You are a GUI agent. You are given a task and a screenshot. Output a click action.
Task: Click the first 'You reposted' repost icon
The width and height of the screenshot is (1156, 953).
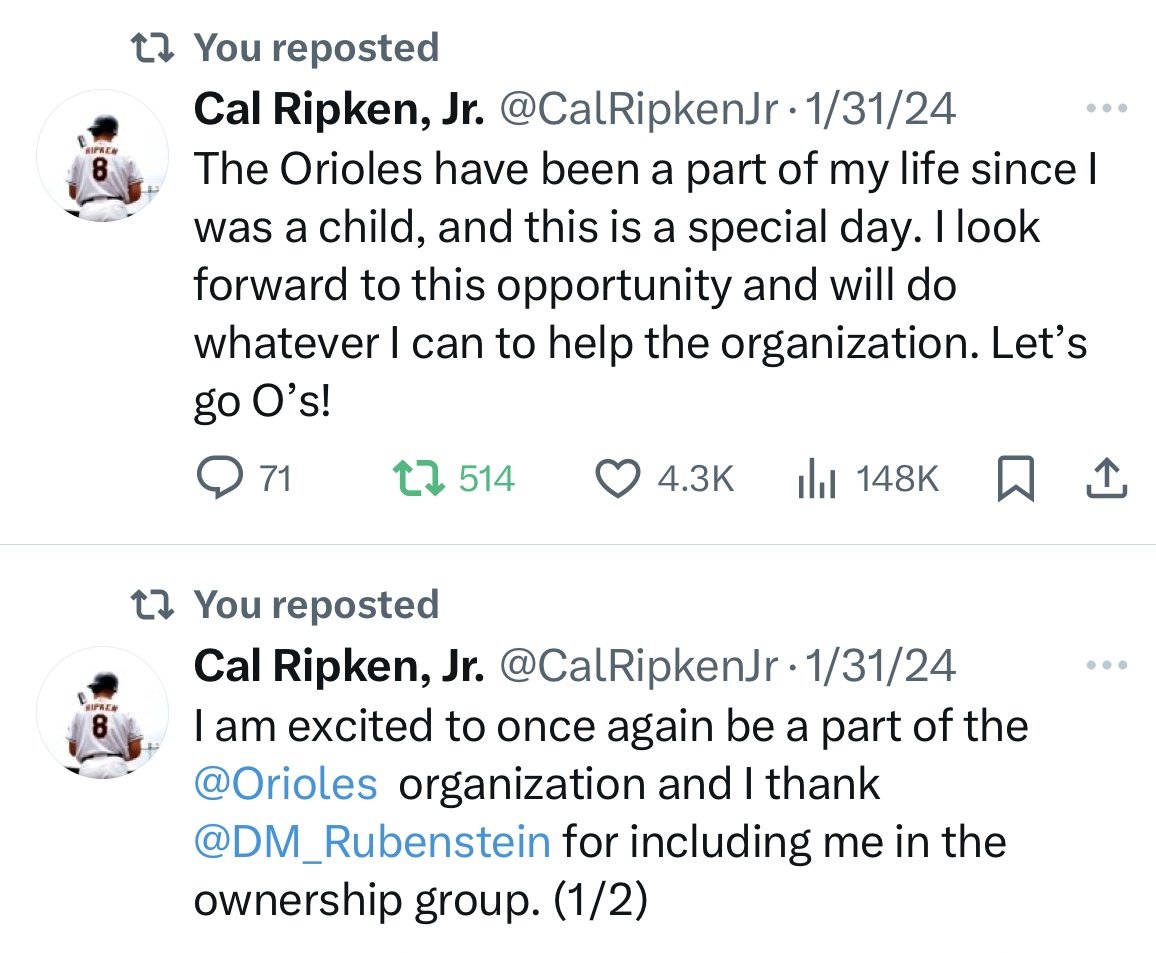152,49
